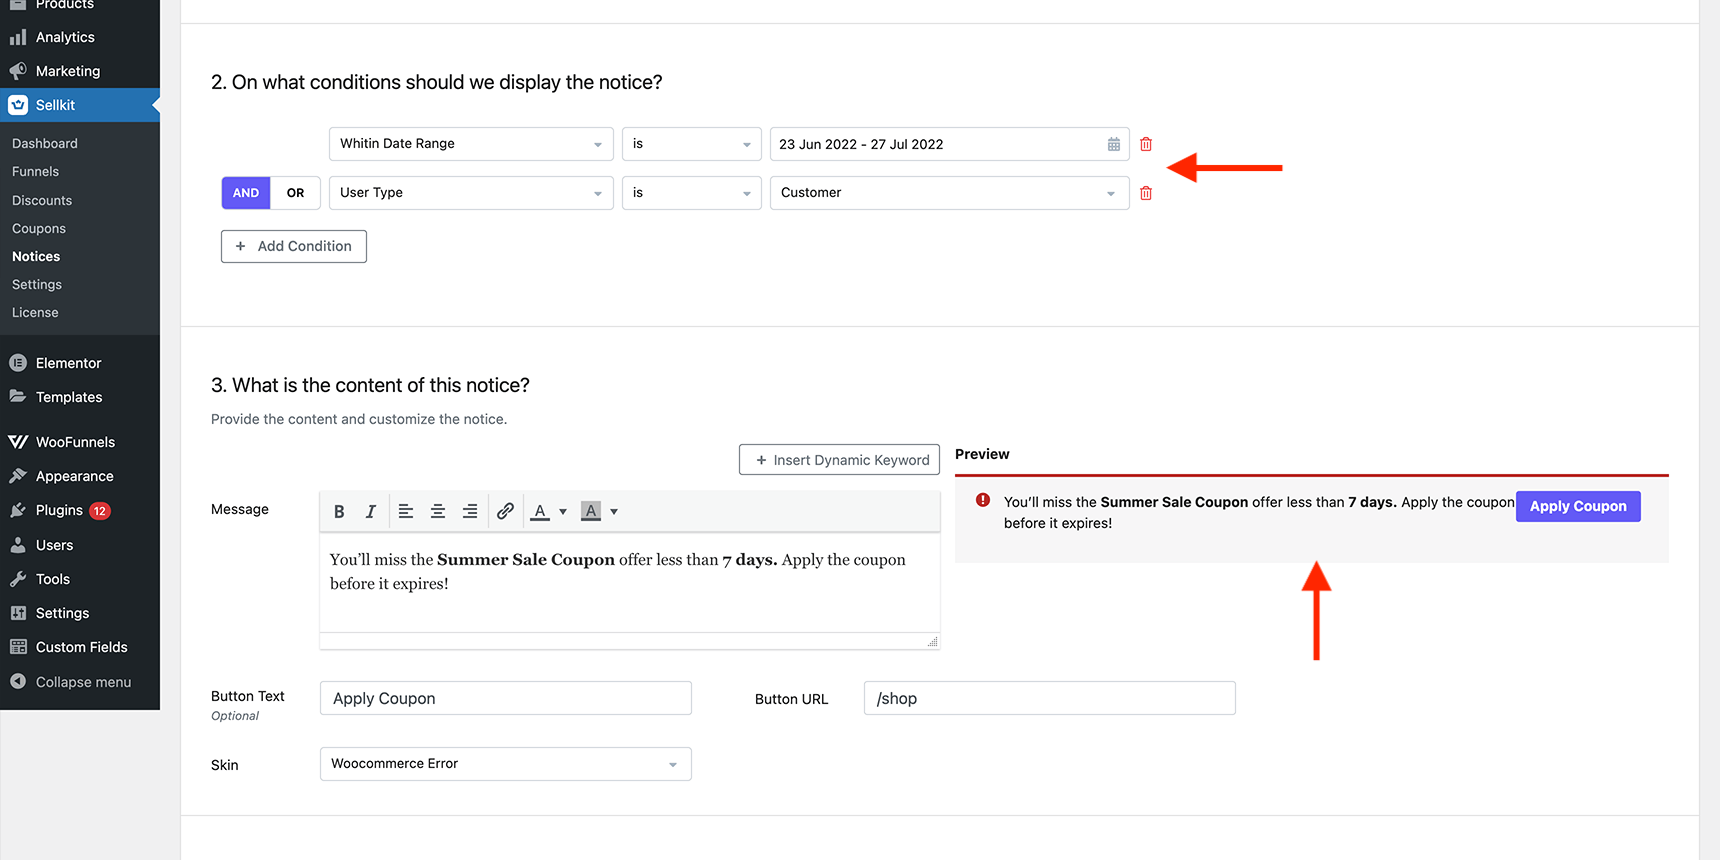This screenshot has height=860, width=1720.
Task: Open WooFunnels in the sidebar
Action: (x=80, y=442)
